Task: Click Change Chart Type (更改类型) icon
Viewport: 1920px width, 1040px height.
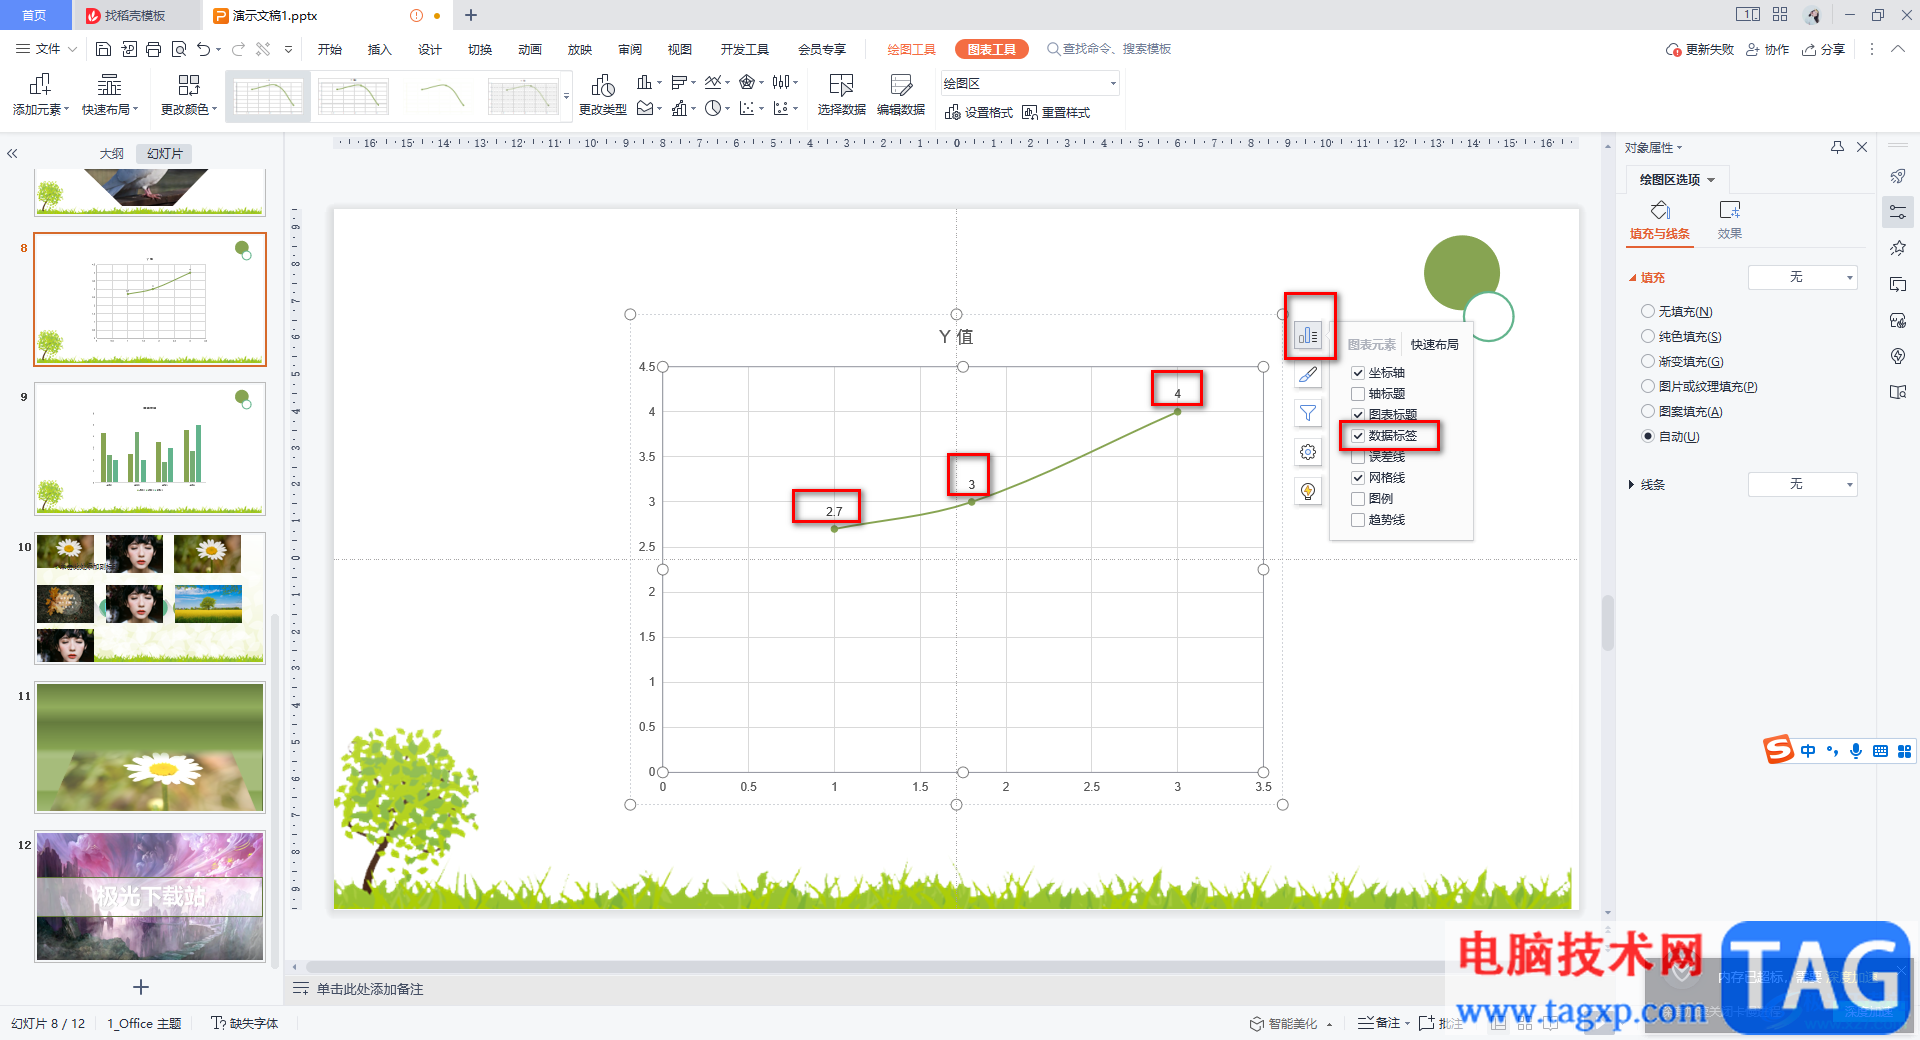Action: pyautogui.click(x=603, y=95)
